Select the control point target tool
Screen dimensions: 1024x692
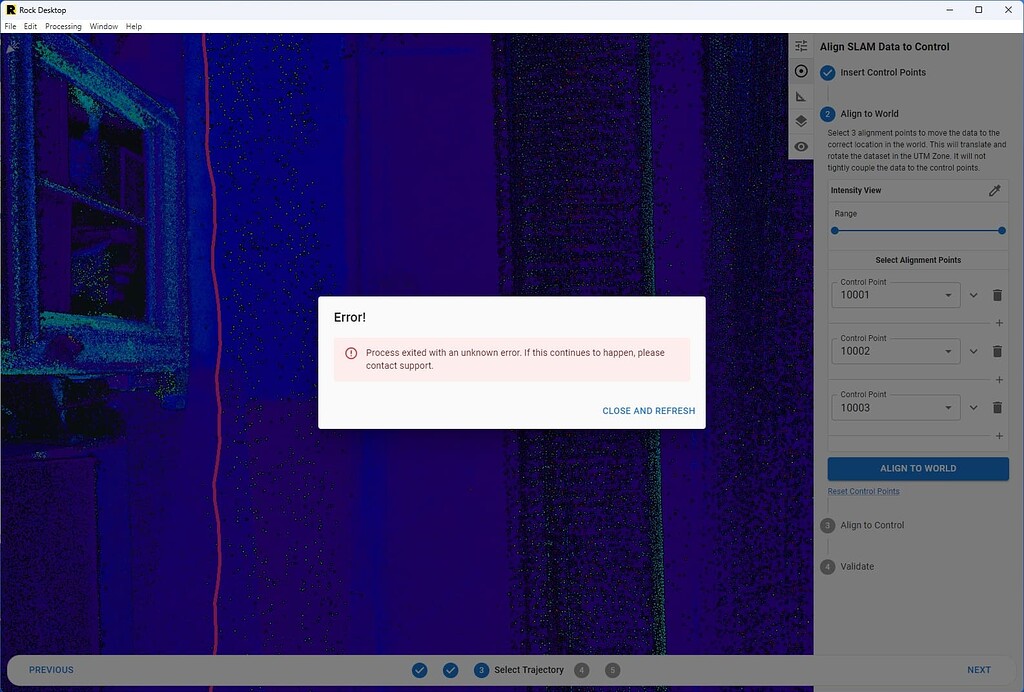[800, 71]
